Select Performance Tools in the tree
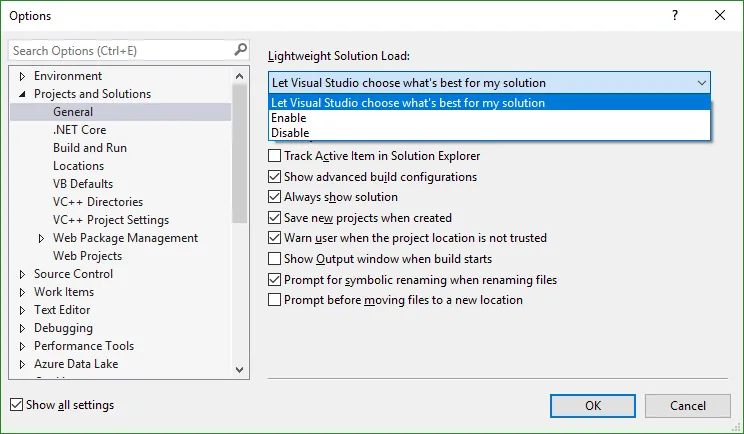Image resolution: width=744 pixels, height=434 pixels. coord(84,346)
